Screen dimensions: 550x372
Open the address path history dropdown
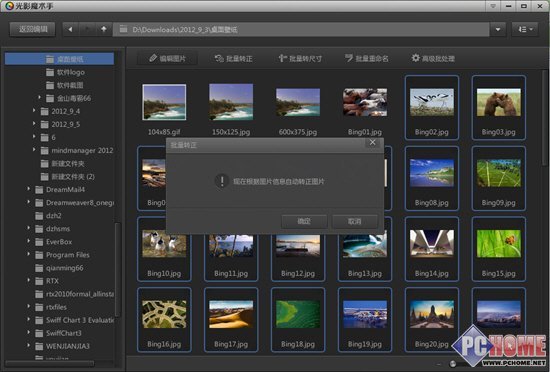pos(498,29)
